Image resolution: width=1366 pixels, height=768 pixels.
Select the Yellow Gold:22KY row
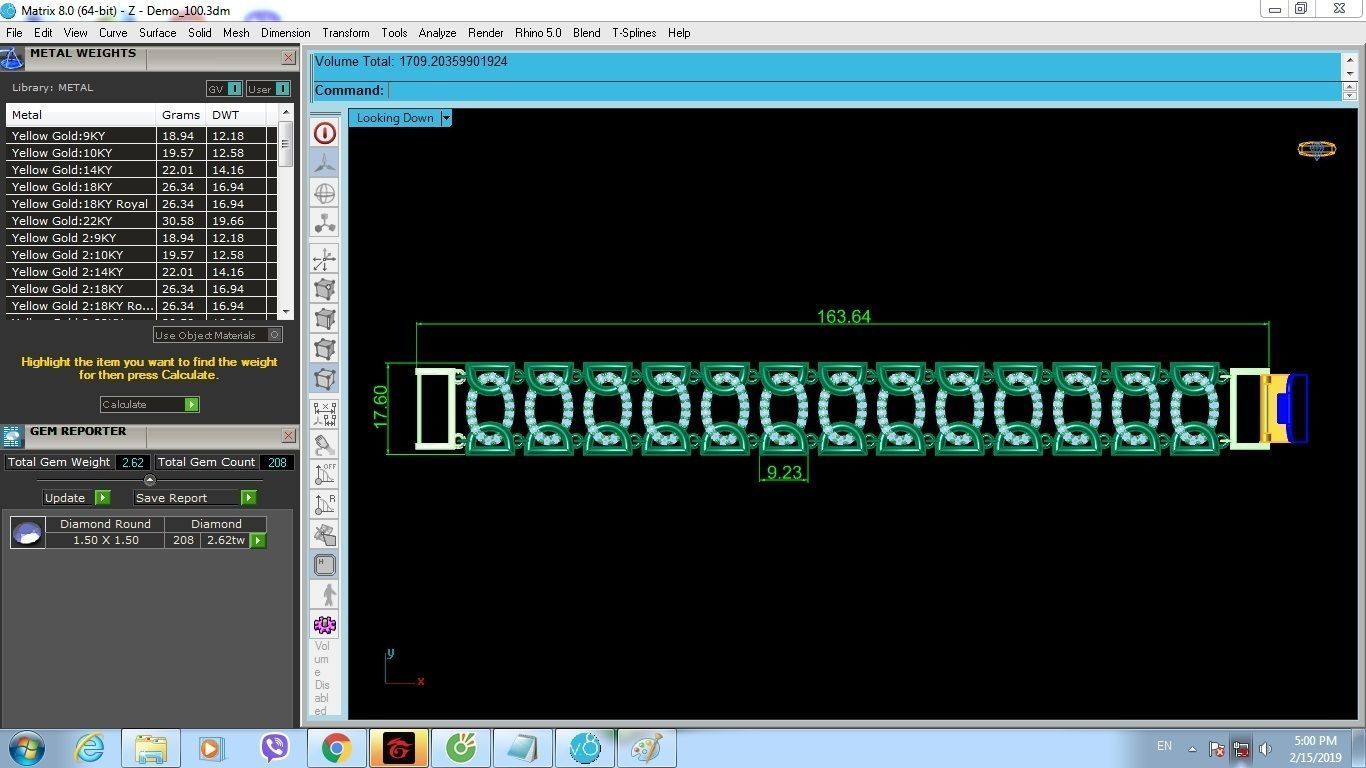tap(141, 221)
